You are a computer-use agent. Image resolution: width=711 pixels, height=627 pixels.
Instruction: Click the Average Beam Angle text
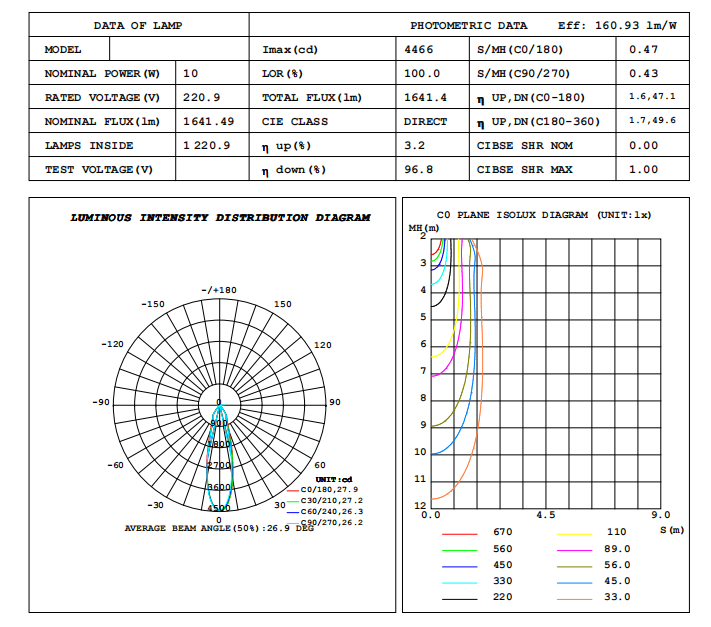[219, 528]
